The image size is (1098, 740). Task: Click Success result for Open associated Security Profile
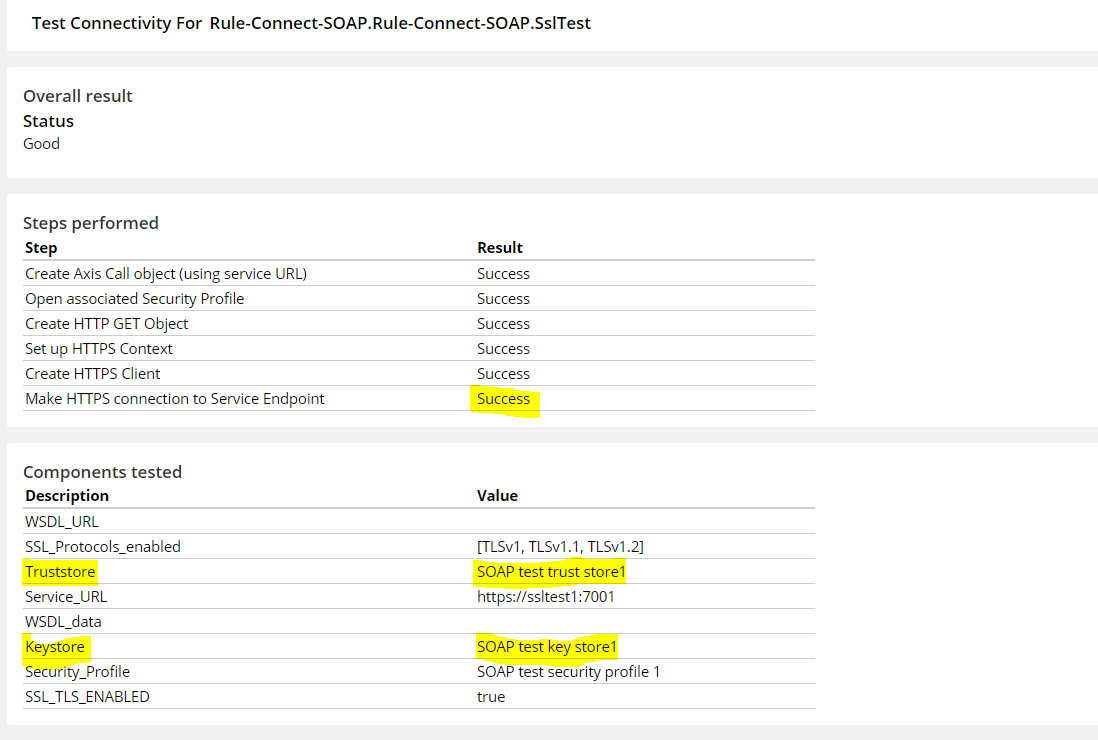[503, 299]
